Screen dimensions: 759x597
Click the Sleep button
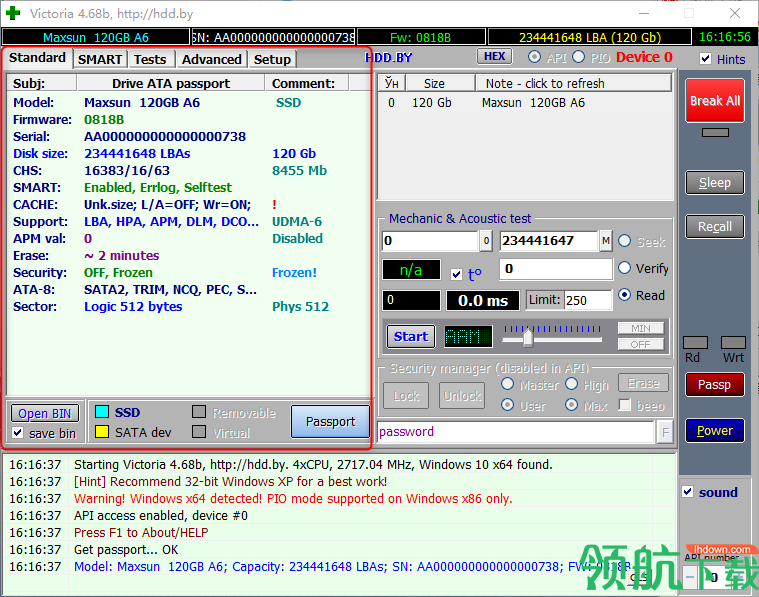715,183
